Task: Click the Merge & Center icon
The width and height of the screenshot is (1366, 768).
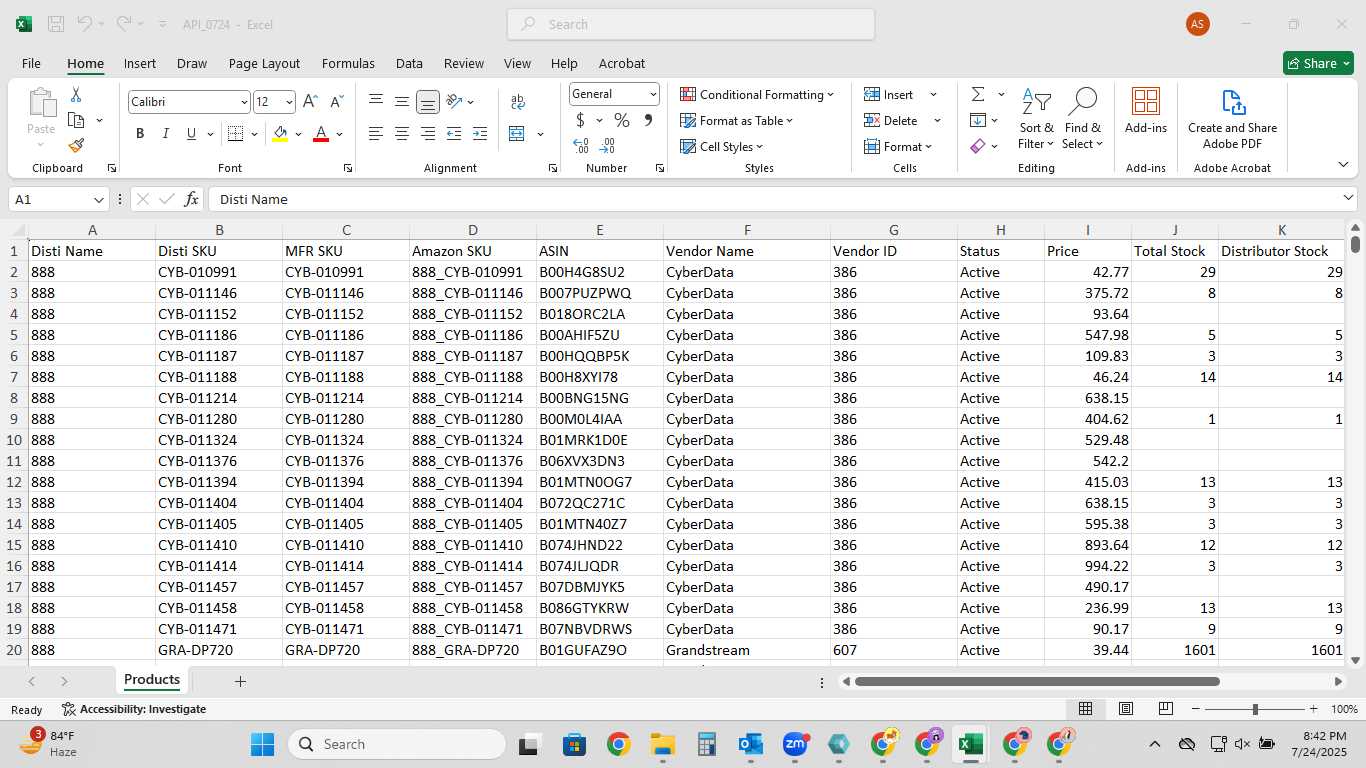Action: 517,134
